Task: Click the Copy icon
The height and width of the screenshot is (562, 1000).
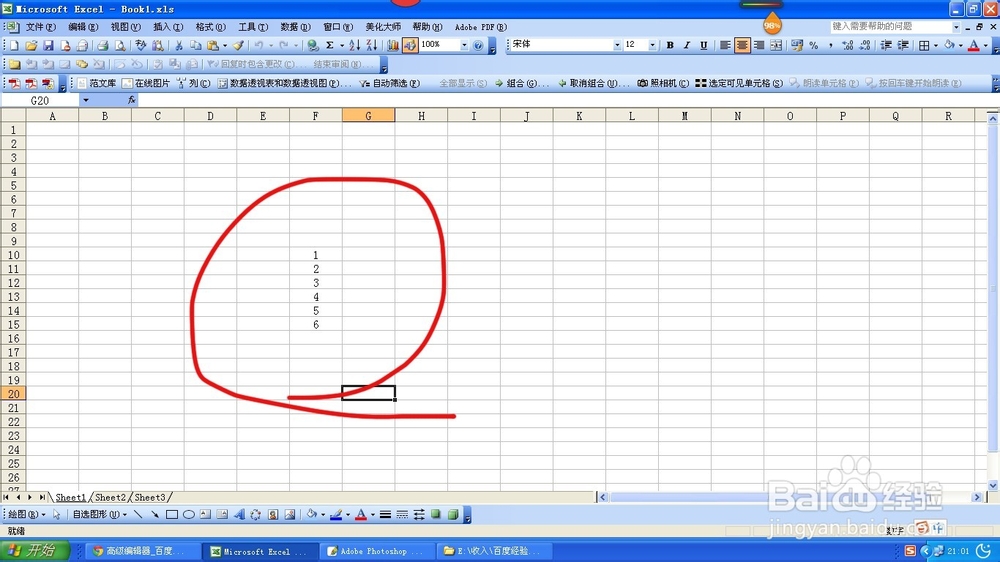Action: pyautogui.click(x=196, y=45)
